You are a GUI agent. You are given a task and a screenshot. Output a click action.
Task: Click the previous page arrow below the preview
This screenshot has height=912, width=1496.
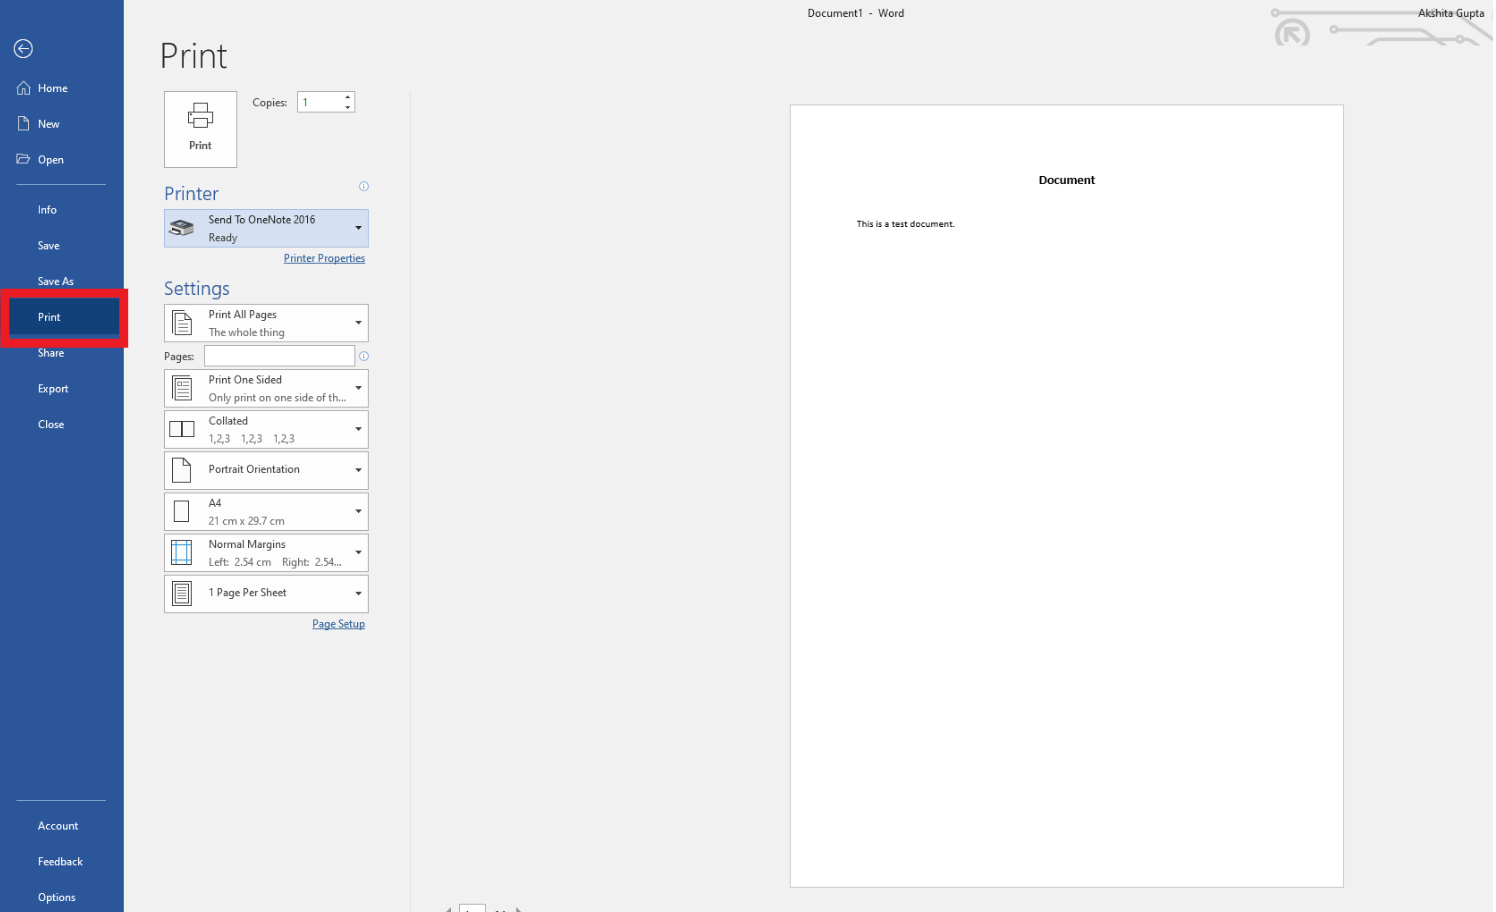click(448, 910)
